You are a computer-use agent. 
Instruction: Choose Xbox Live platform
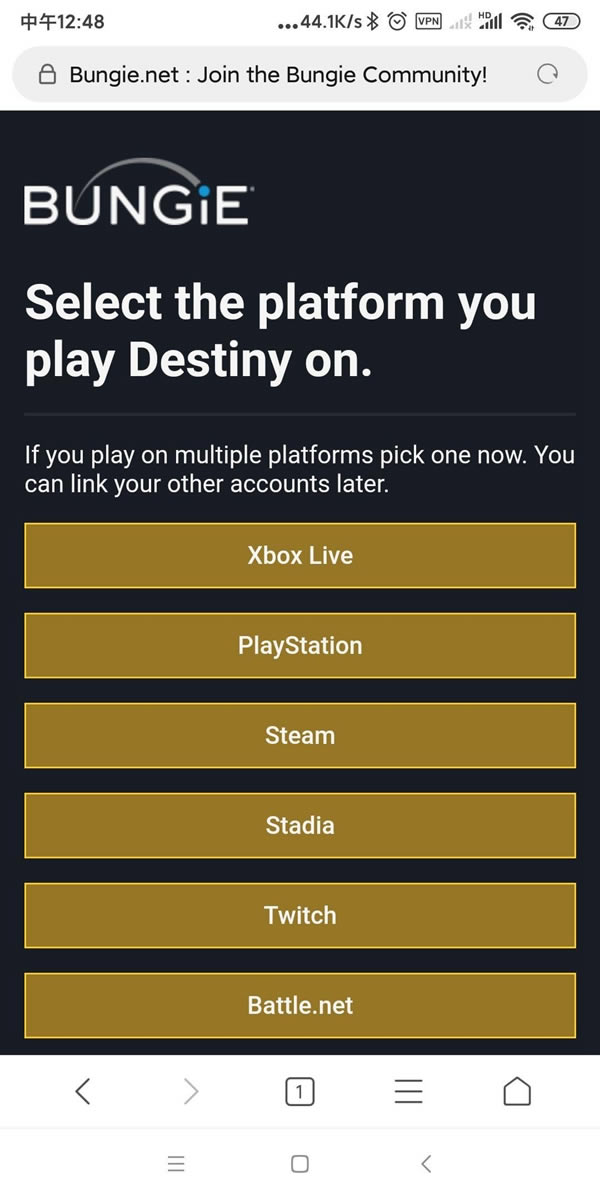pos(300,555)
